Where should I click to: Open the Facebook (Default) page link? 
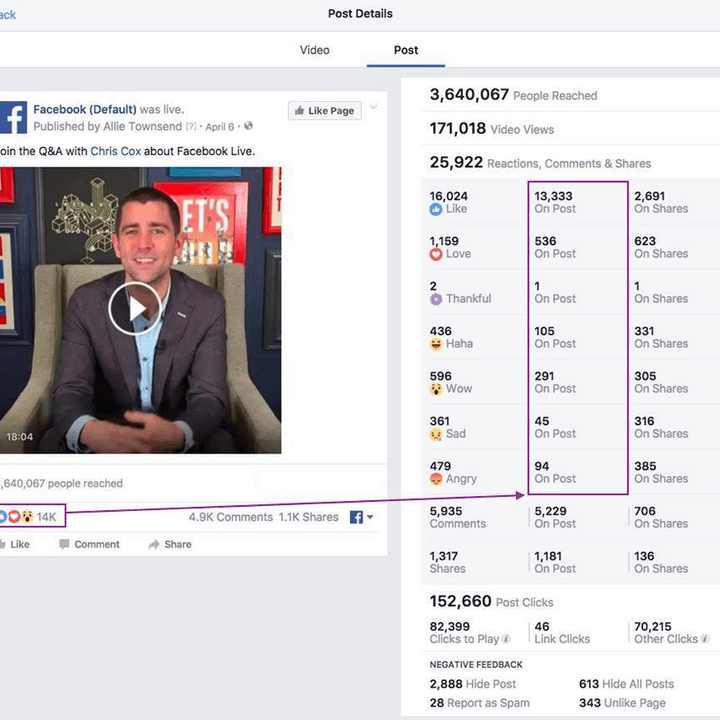85,109
